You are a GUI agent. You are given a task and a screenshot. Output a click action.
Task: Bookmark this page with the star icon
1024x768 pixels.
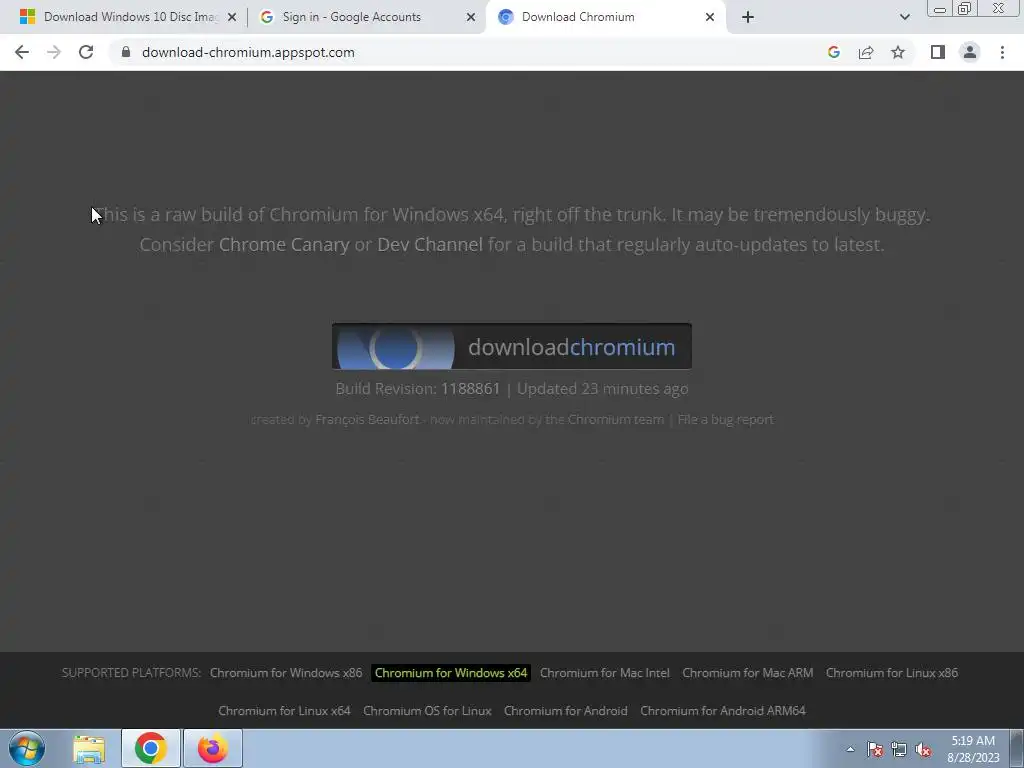click(898, 52)
